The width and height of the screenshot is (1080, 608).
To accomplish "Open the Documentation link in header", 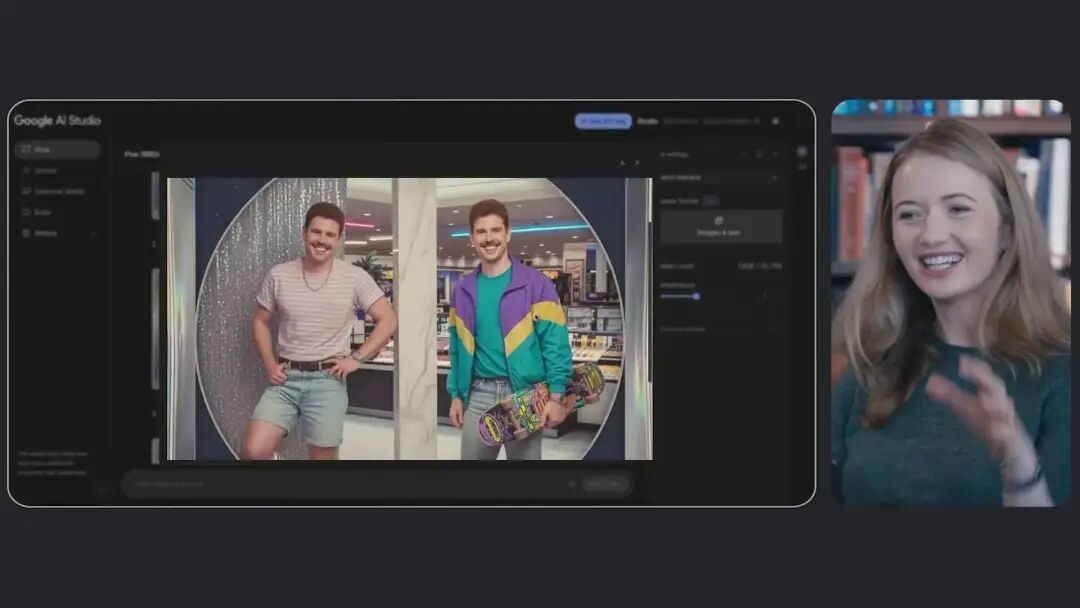I will 726,121.
